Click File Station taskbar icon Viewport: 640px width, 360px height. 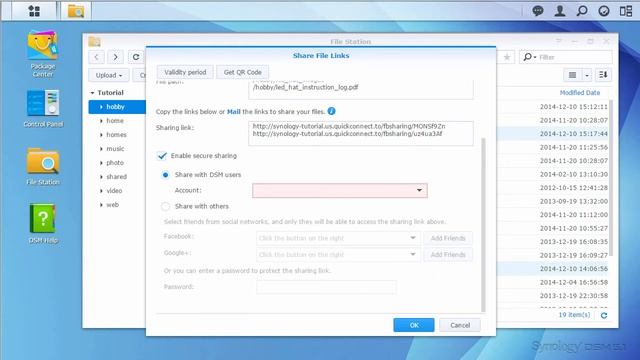76,11
